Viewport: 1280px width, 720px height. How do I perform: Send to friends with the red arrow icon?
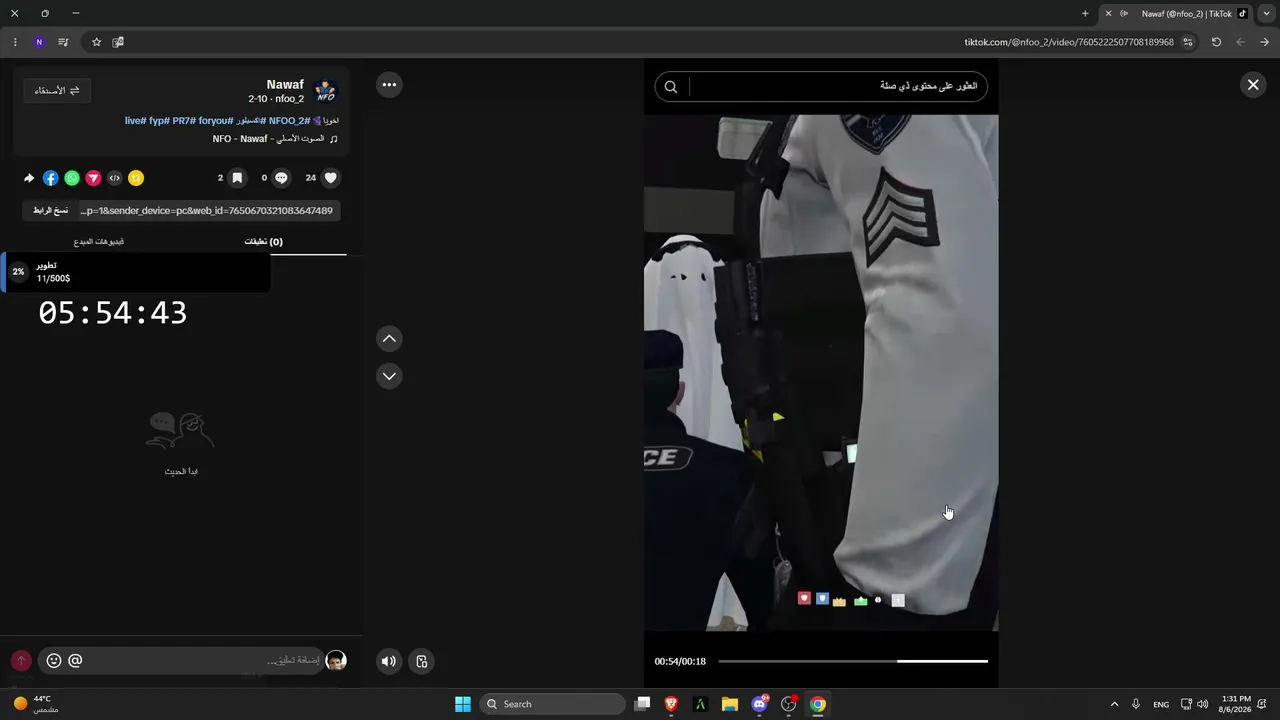[93, 178]
